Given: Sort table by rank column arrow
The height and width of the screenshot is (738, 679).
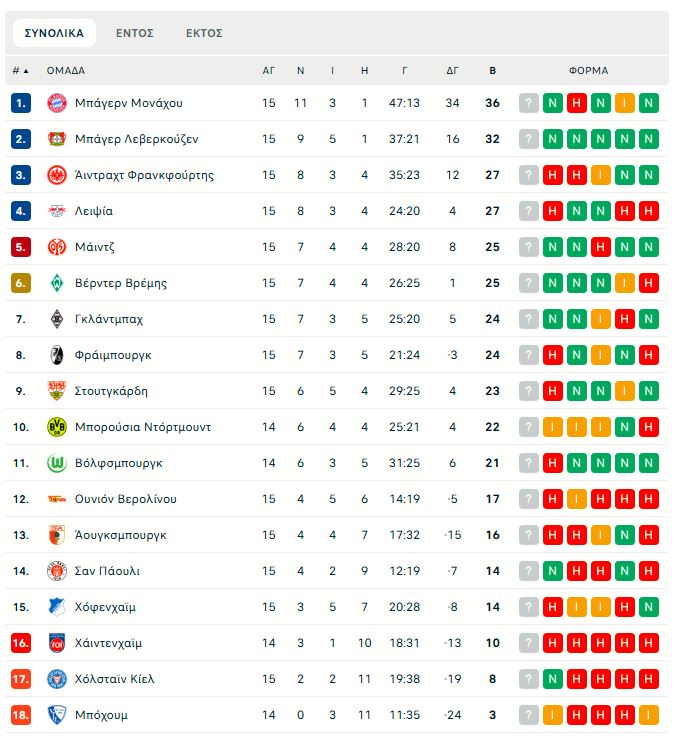Looking at the screenshot, I should coord(25,71).
